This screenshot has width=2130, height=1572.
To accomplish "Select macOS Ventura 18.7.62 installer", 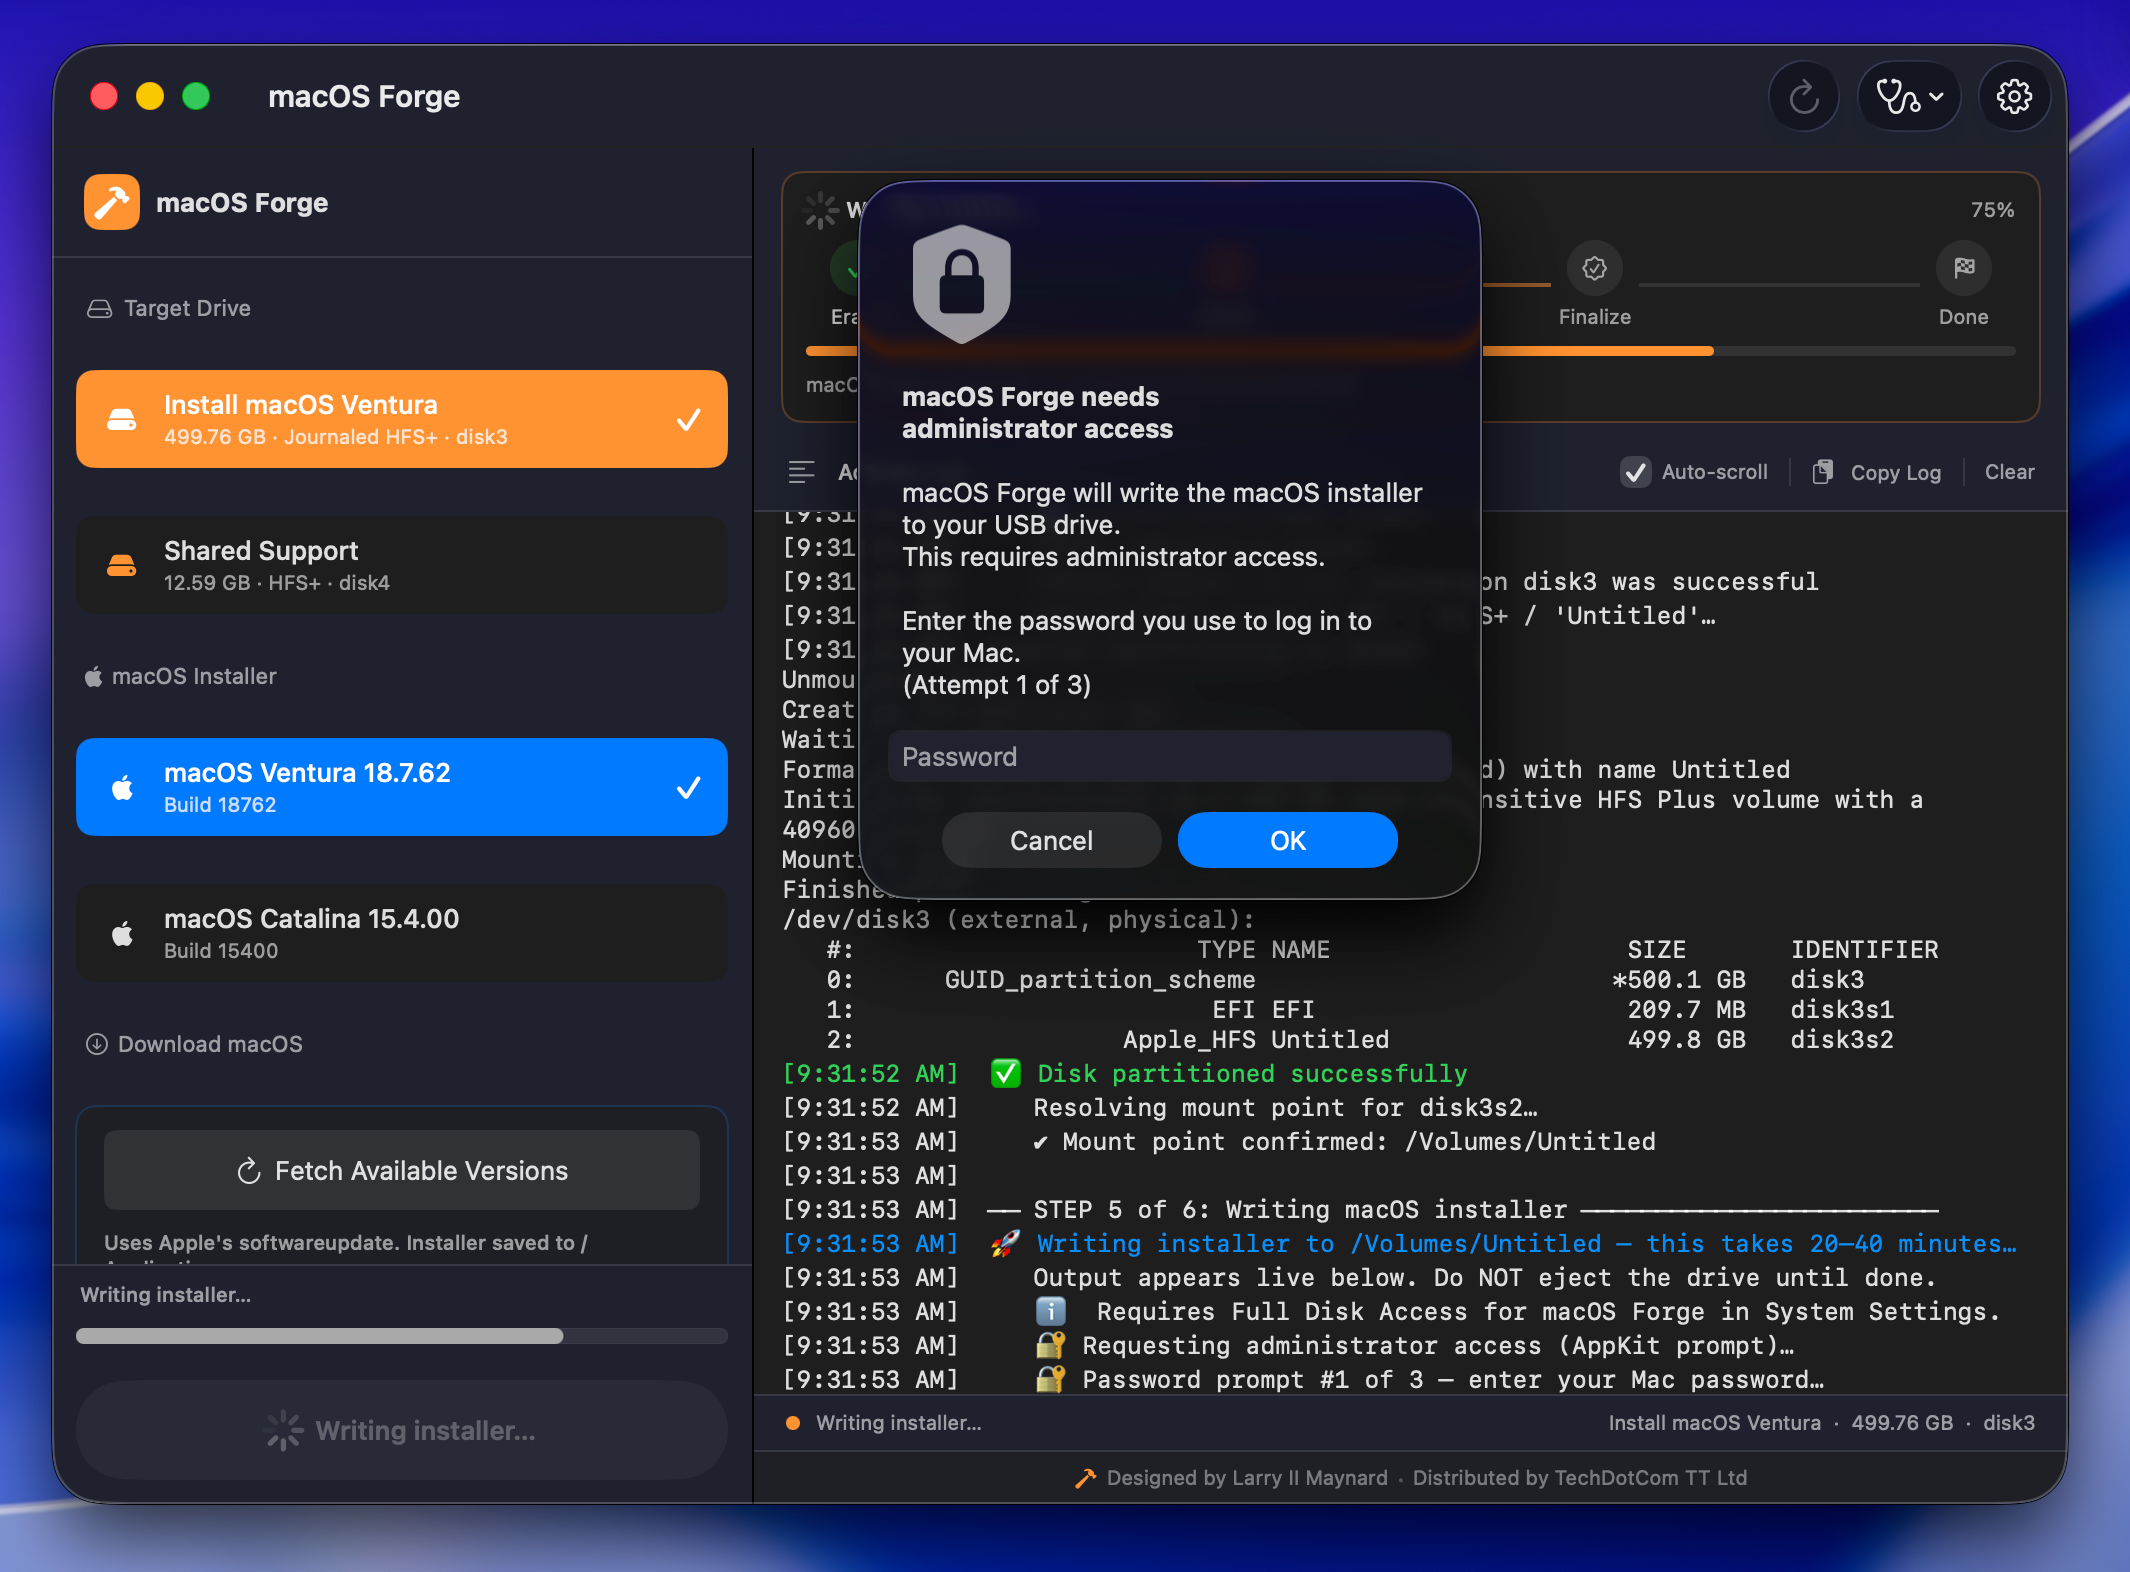I will pos(402,787).
